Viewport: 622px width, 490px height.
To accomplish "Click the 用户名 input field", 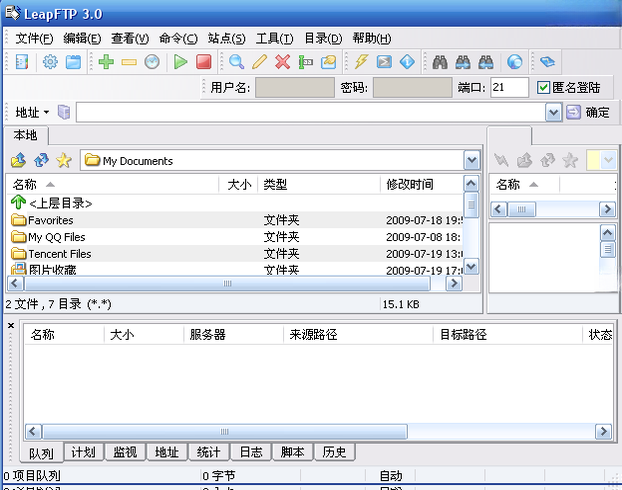I will point(295,88).
